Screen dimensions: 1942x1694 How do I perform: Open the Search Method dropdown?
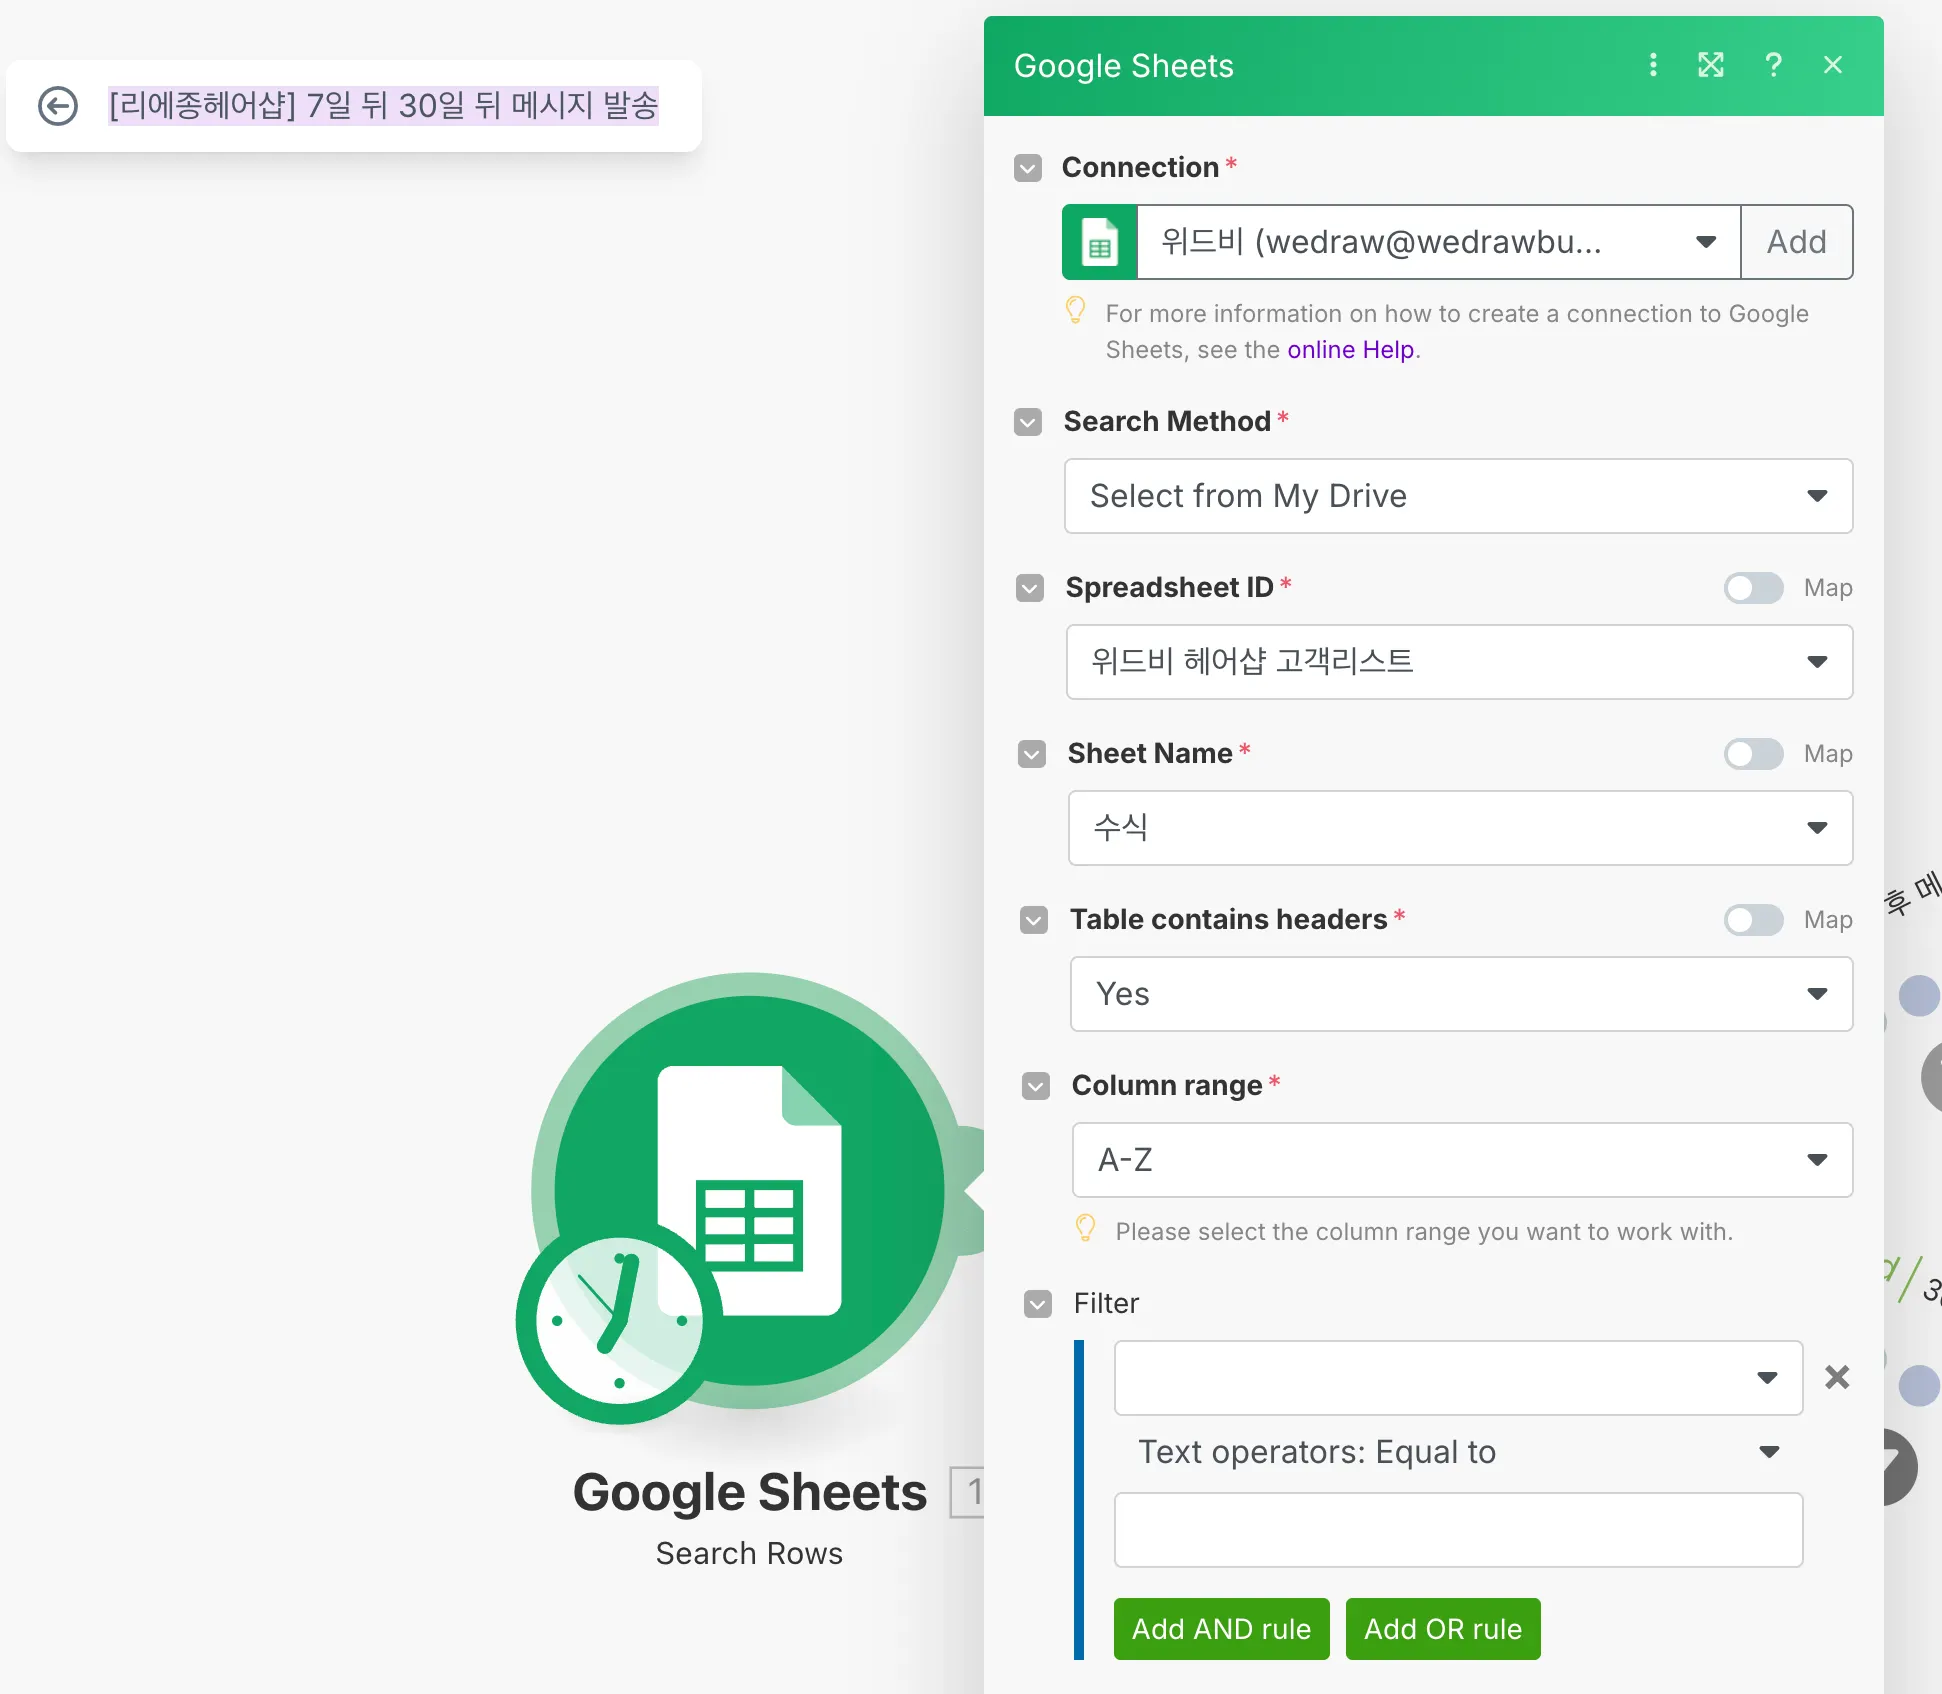(x=1458, y=496)
